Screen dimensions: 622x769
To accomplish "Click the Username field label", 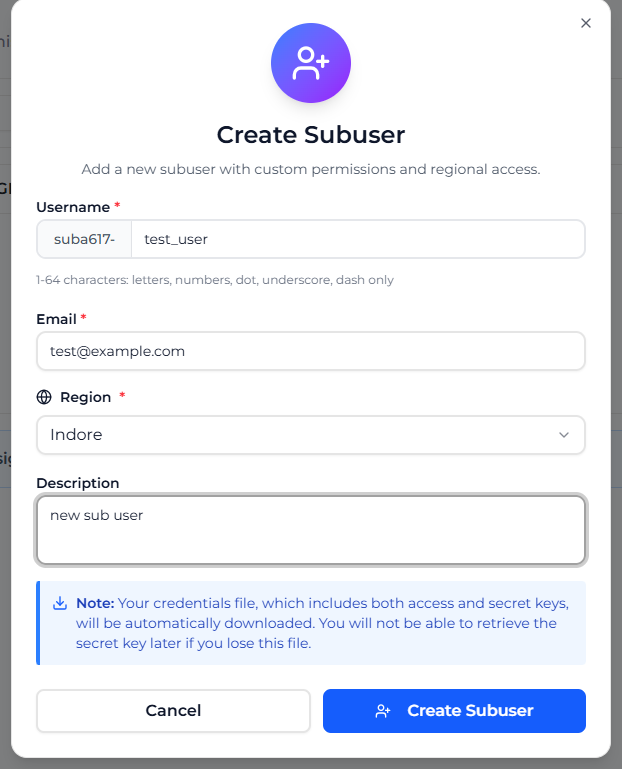I will coord(73,207).
